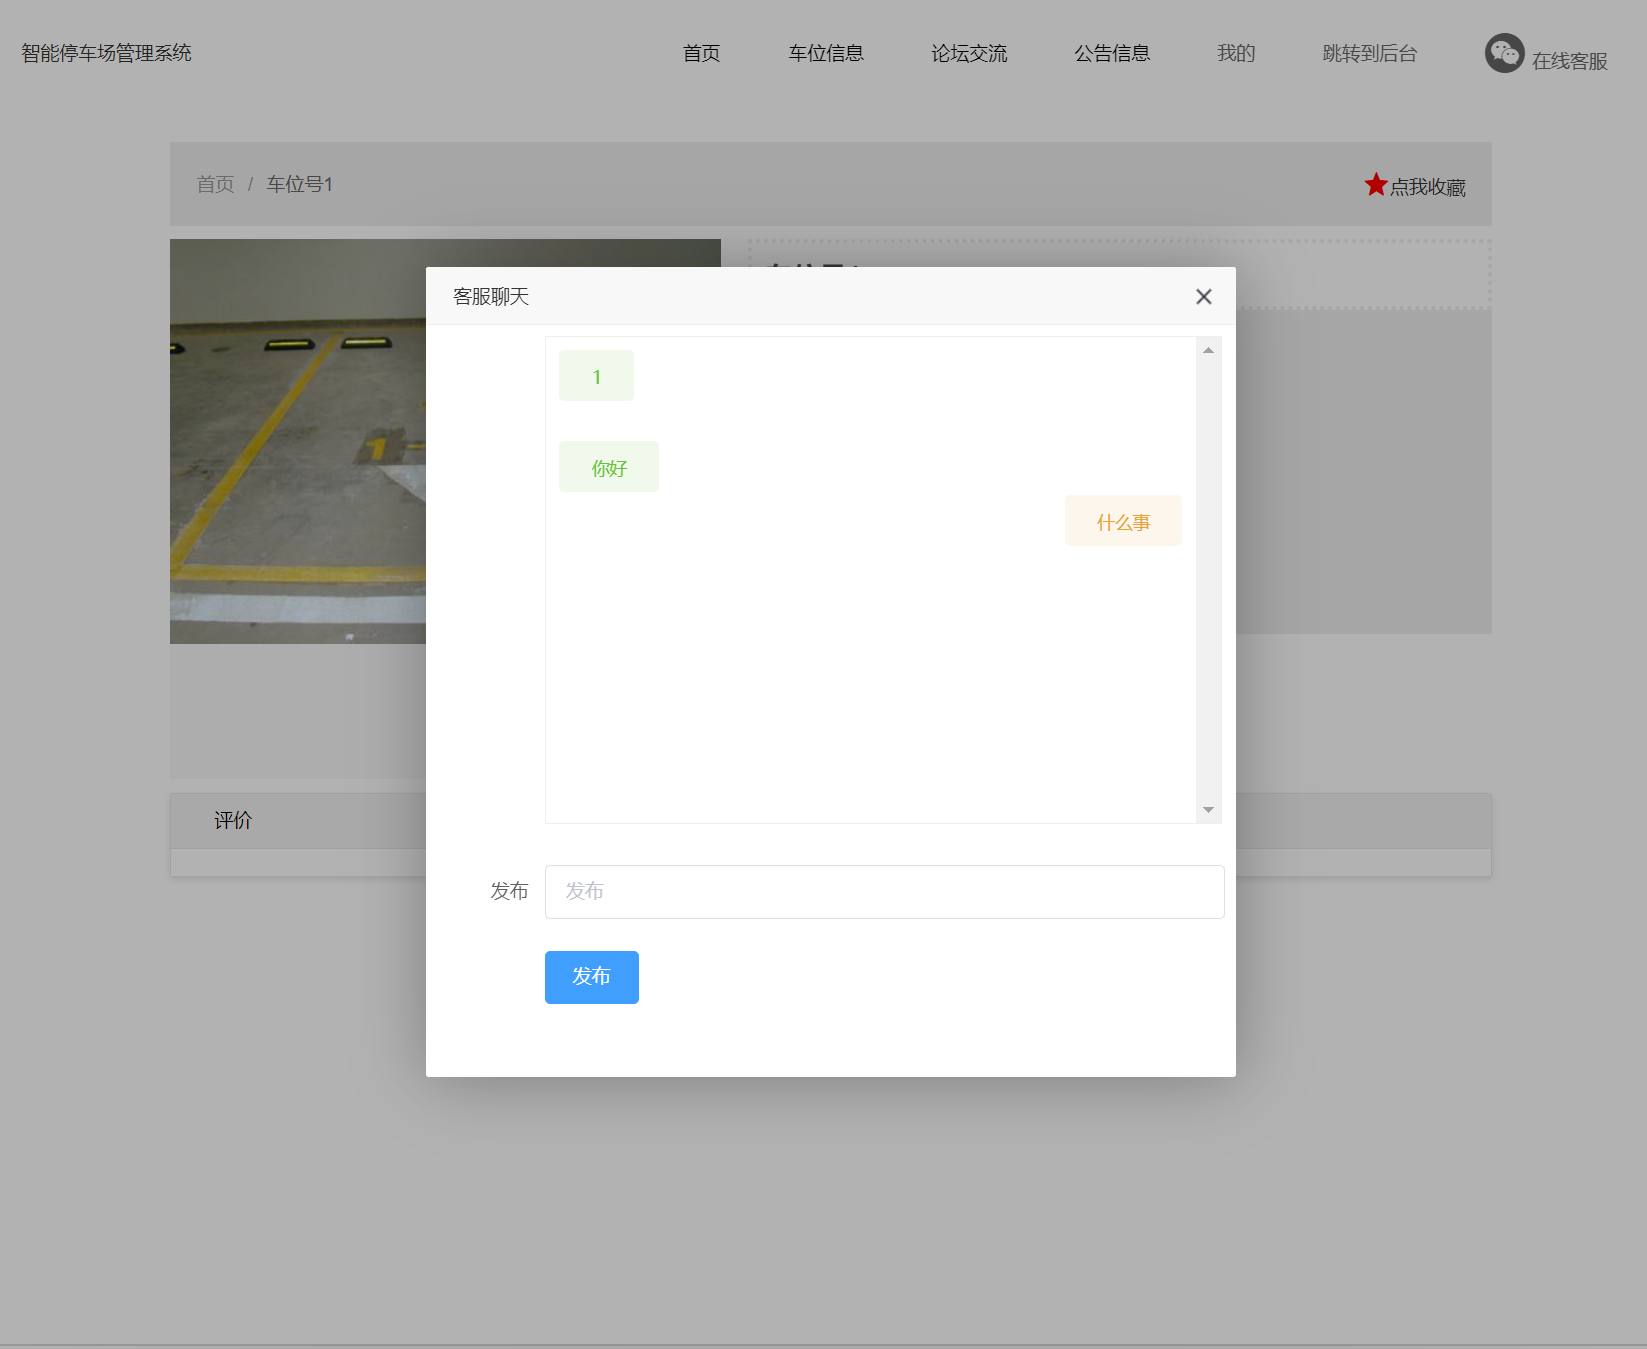The image size is (1647, 1349).
Task: Click the 发布 field label
Action: 509,891
